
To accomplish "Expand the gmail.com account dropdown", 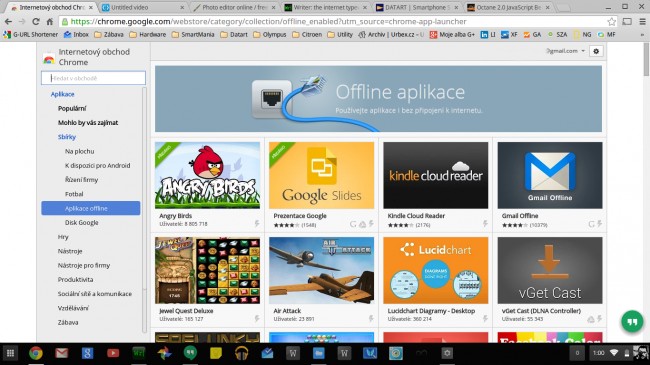I will click(x=565, y=51).
